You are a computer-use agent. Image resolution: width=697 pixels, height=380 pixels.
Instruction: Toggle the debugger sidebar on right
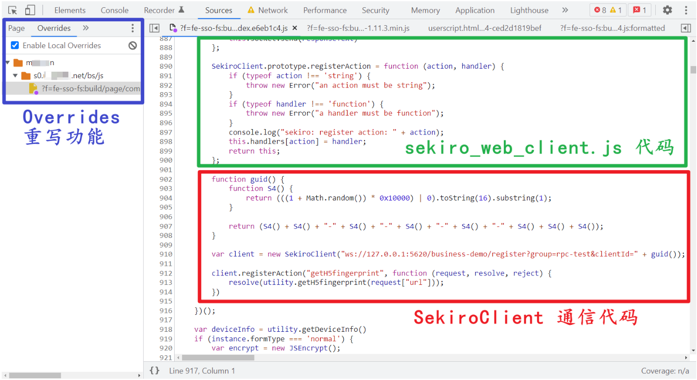(x=686, y=28)
